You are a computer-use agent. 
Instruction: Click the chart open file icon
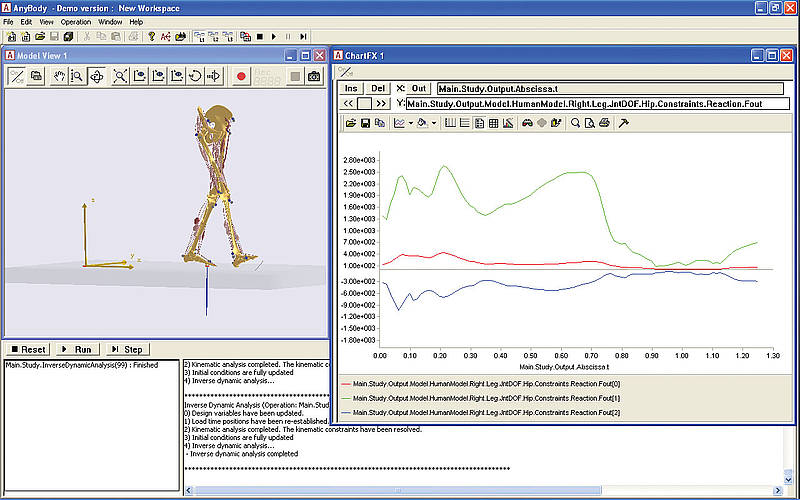pyautogui.click(x=351, y=123)
